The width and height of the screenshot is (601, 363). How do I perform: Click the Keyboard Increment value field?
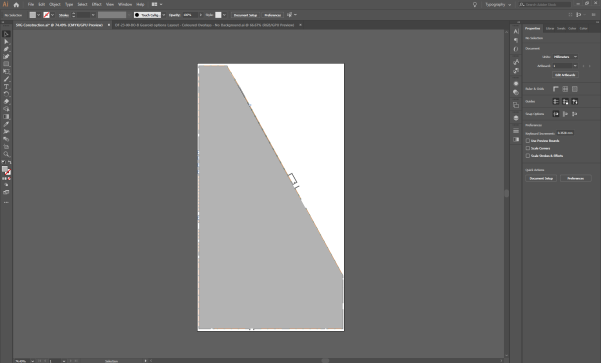(x=565, y=133)
